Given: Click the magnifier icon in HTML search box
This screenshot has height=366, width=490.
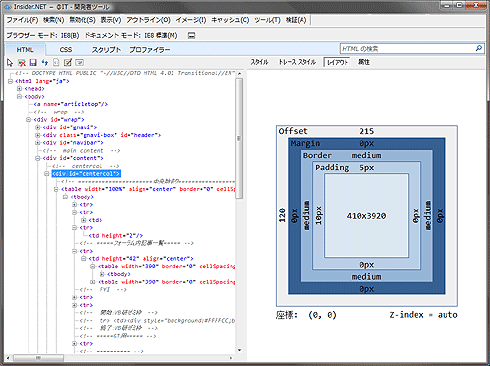Looking at the screenshot, I should pos(479,48).
